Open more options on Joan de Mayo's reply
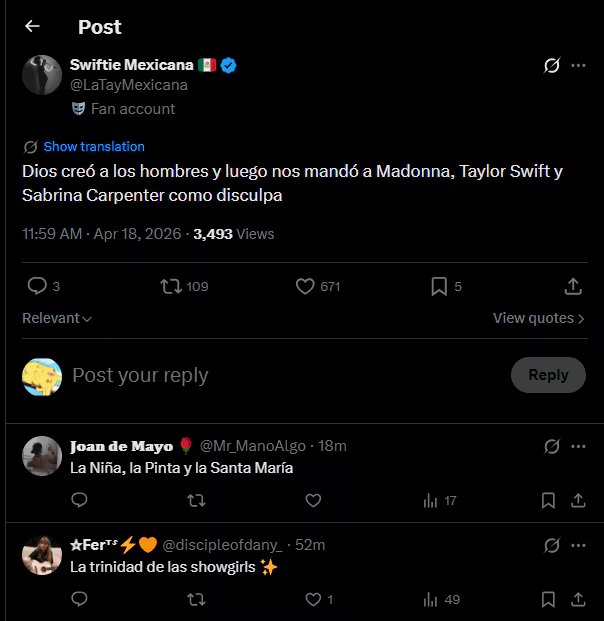 578,446
